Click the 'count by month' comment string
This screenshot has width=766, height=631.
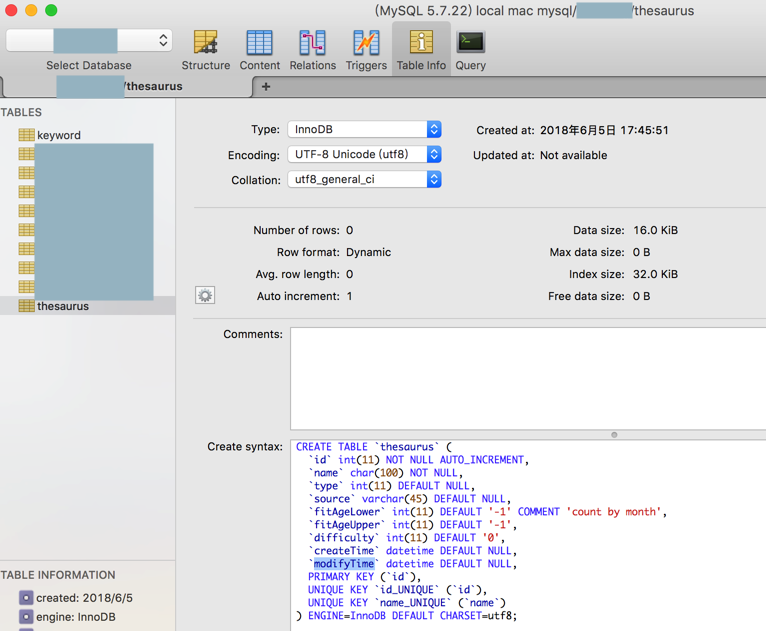pos(614,512)
